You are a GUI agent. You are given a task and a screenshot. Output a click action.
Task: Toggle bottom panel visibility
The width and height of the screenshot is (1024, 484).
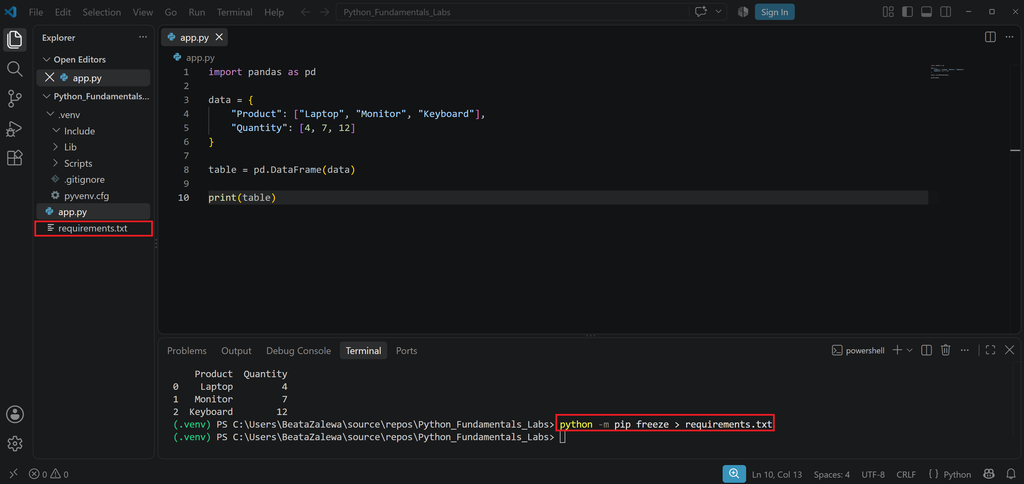point(926,12)
